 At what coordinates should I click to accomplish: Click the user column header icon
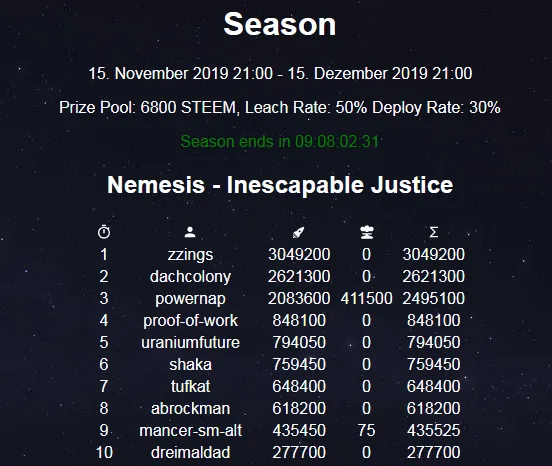tap(190, 232)
